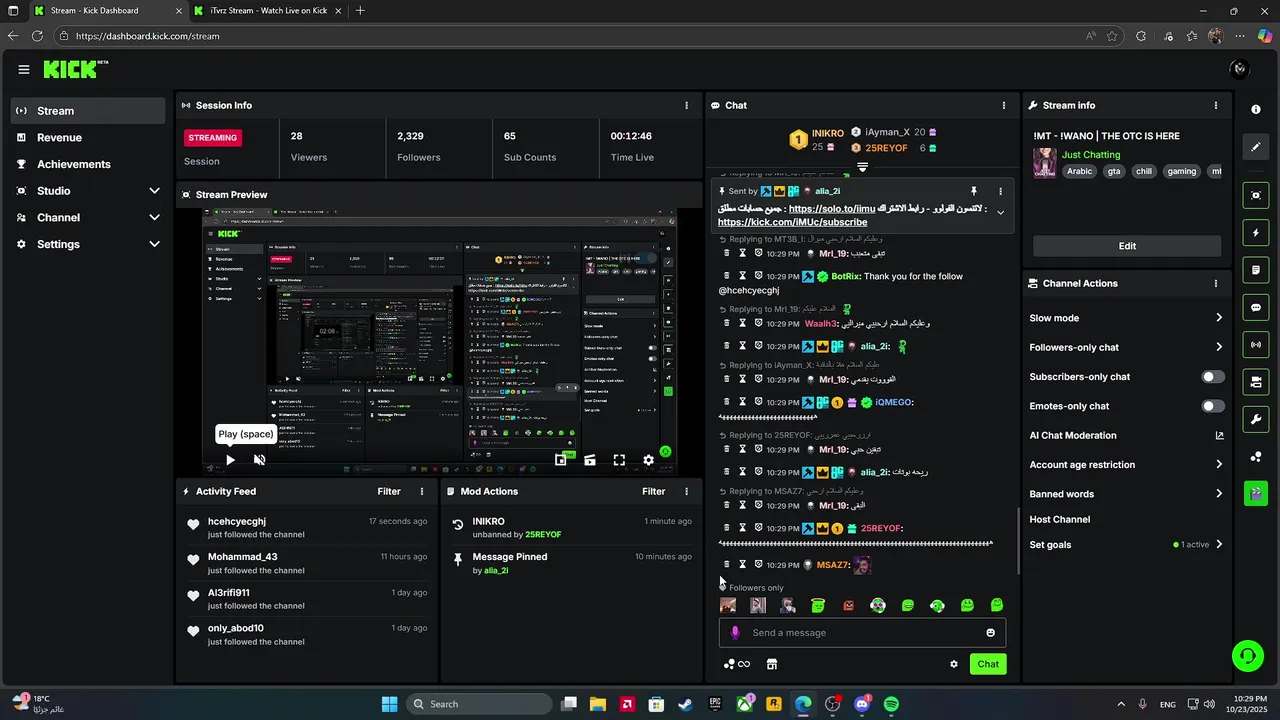Expand Account age restriction options
This screenshot has height=720, width=1280.
pyautogui.click(x=1219, y=464)
